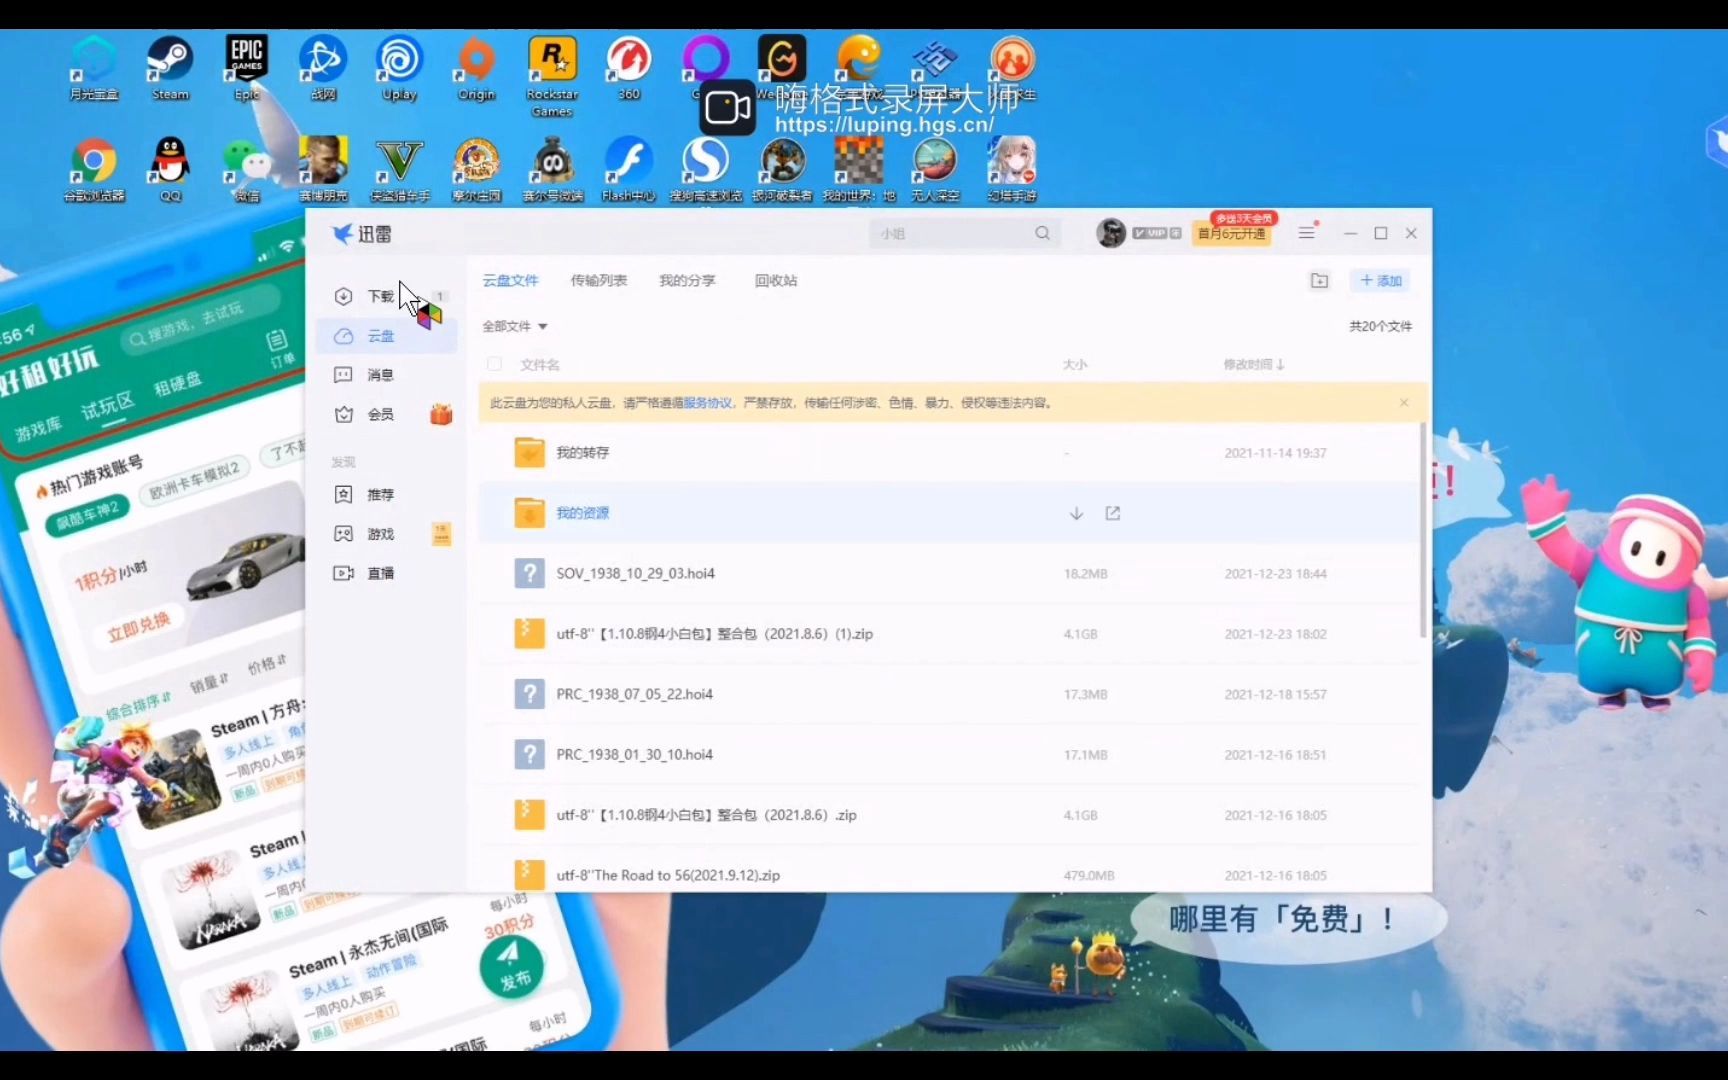1728x1080 pixels.
Task: Open the Rockstar Games desktop shortcut
Action: [x=552, y=77]
